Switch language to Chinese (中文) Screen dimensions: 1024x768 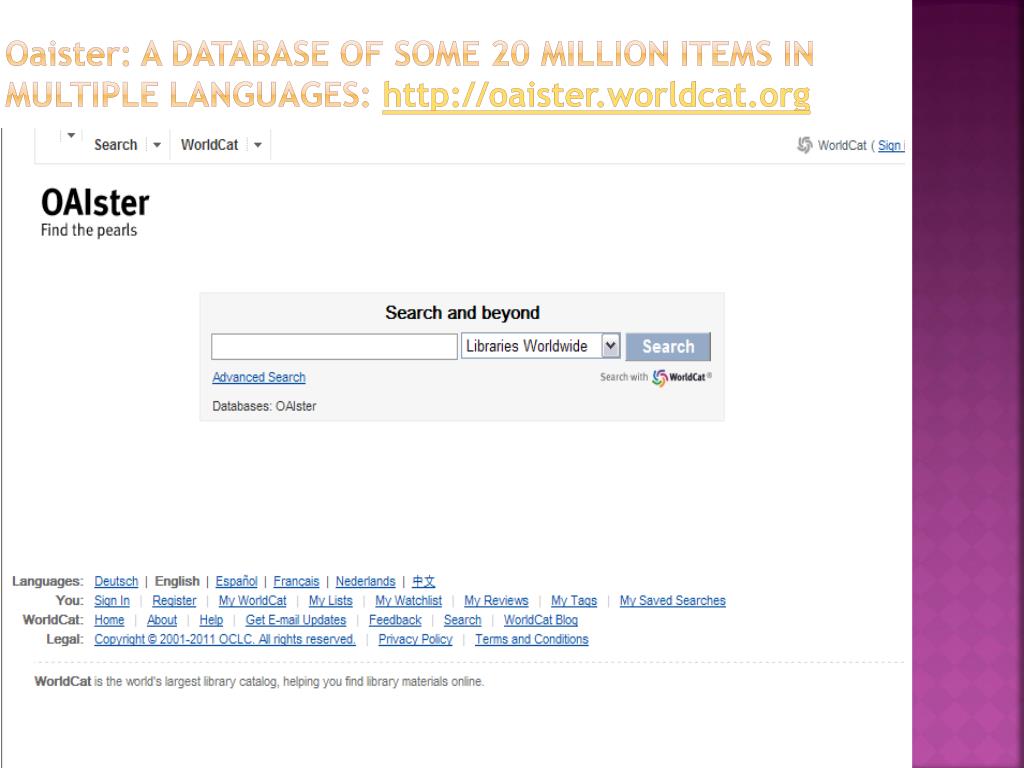click(x=423, y=581)
